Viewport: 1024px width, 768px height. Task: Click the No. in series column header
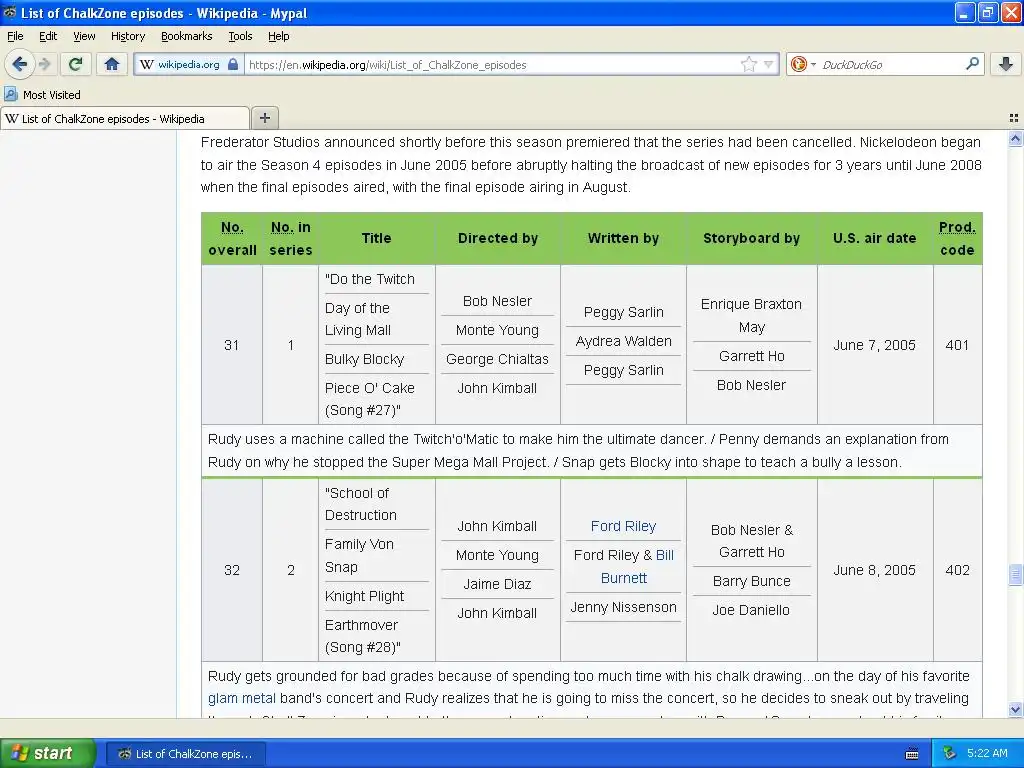(291, 238)
